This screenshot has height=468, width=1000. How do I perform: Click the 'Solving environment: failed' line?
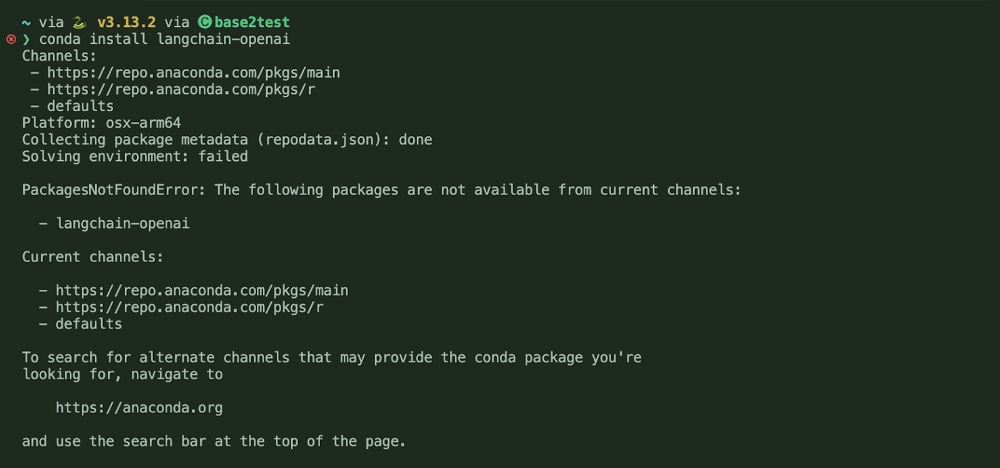pyautogui.click(x=135, y=156)
